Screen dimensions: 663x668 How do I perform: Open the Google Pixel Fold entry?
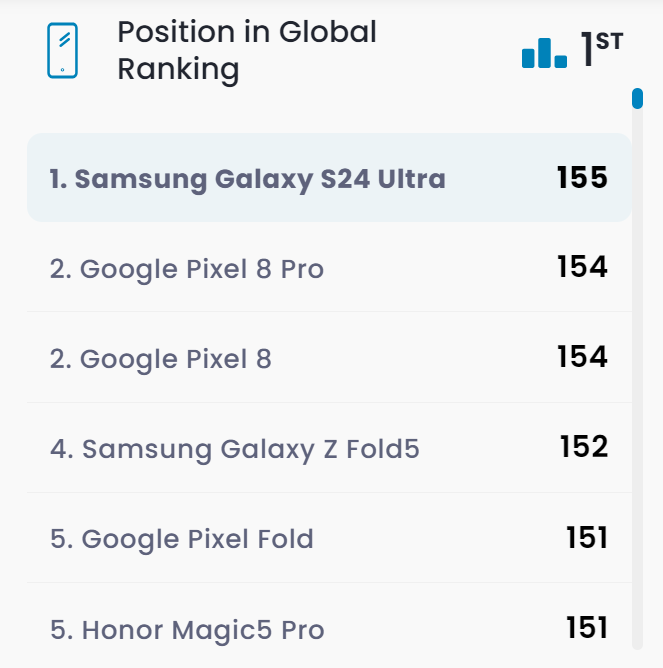pyautogui.click(x=182, y=539)
